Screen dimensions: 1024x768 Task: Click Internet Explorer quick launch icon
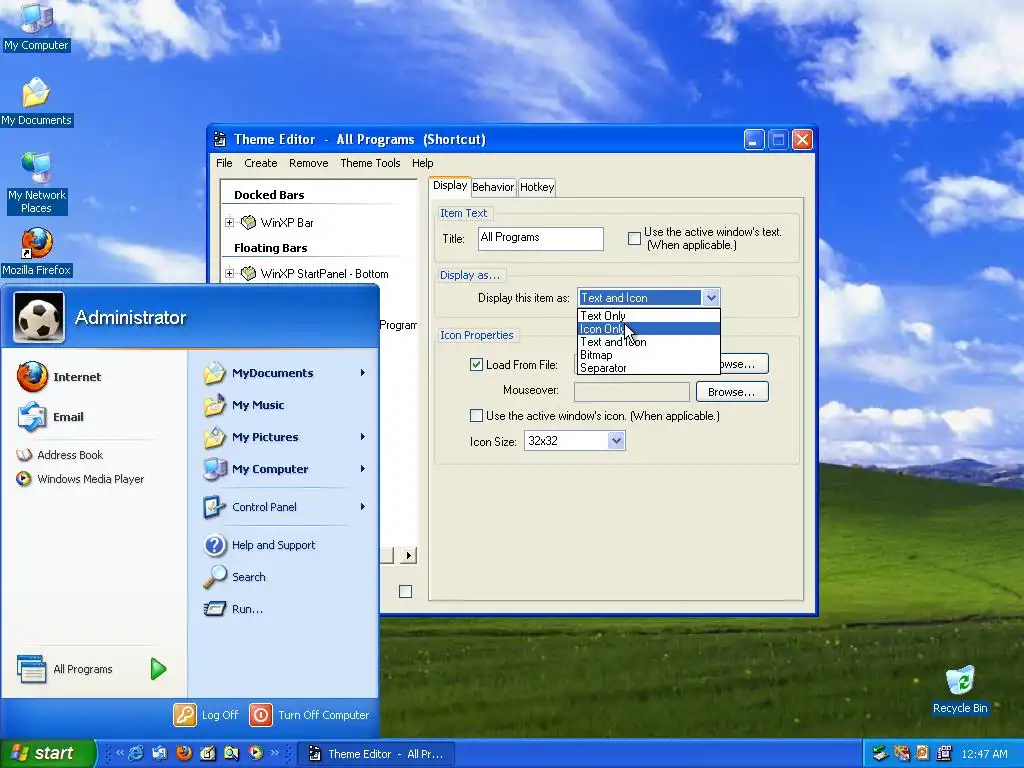(x=136, y=753)
